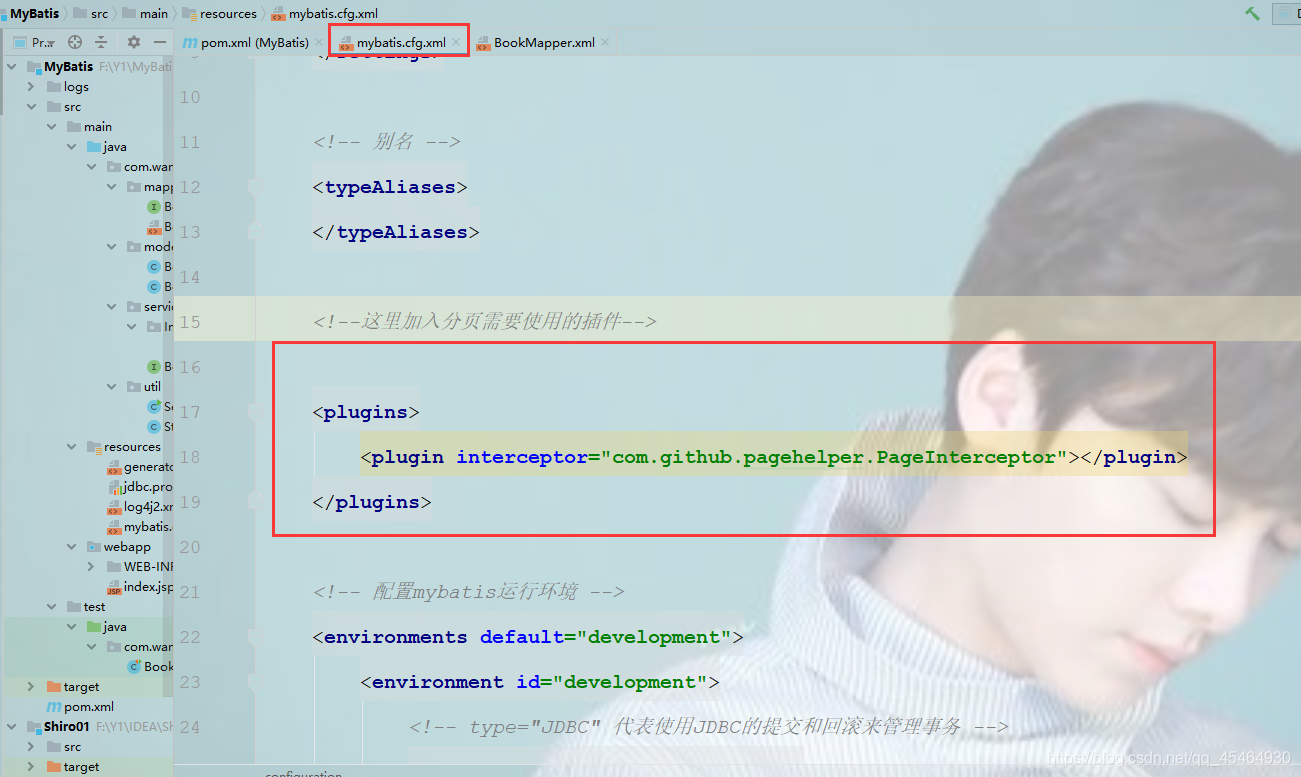Screen dimensions: 1301x777
Task: Expand the target folder under MyBatis
Action: [31, 687]
